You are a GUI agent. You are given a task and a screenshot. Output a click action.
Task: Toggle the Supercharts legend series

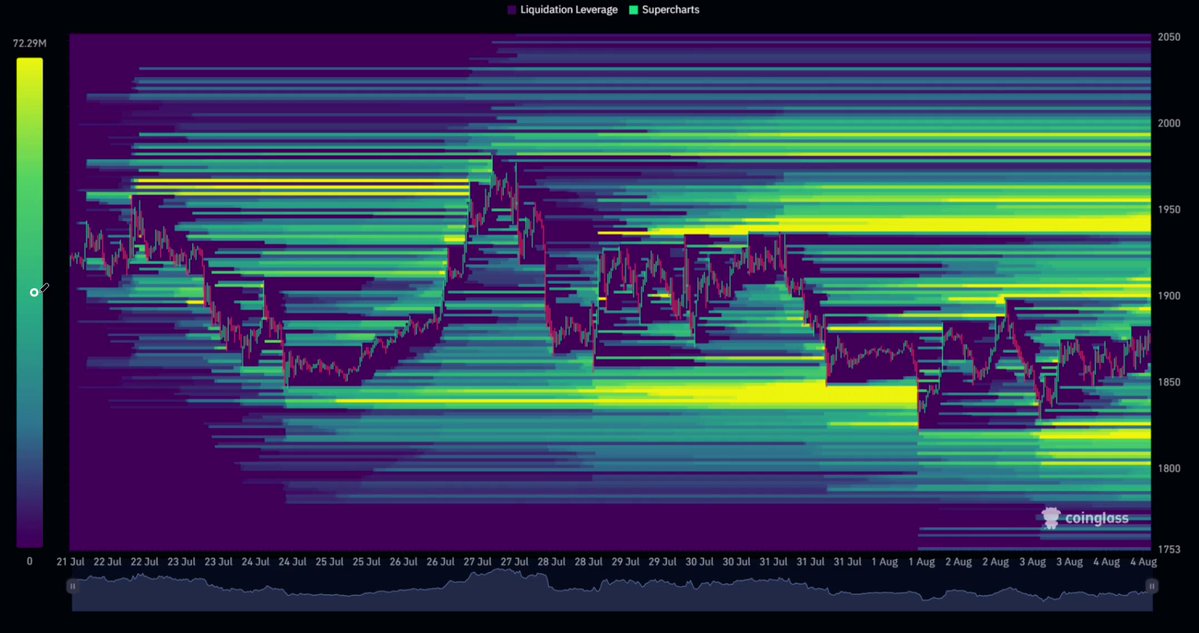click(664, 10)
